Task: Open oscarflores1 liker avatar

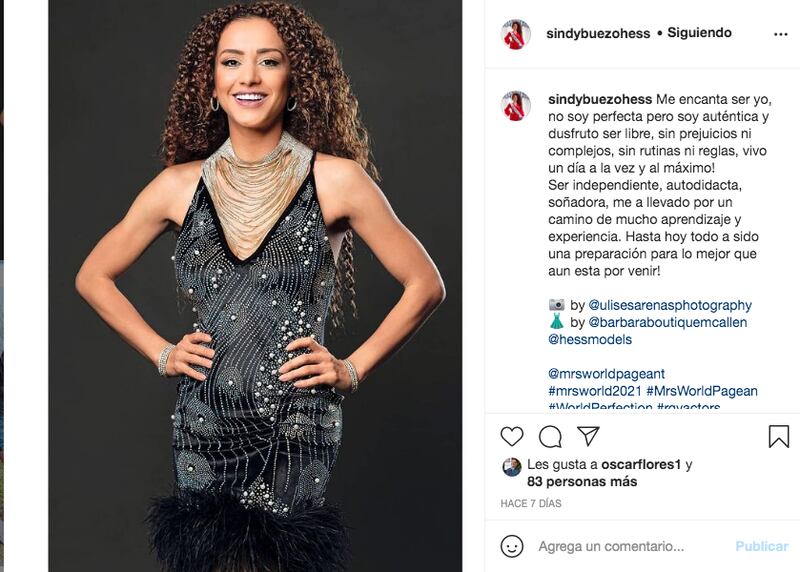Action: (512, 466)
